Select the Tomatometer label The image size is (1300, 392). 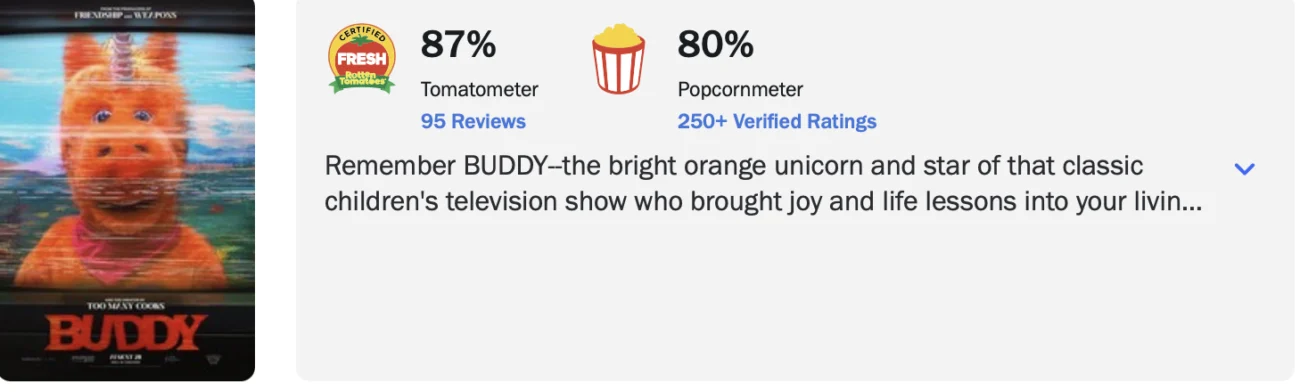tap(479, 89)
